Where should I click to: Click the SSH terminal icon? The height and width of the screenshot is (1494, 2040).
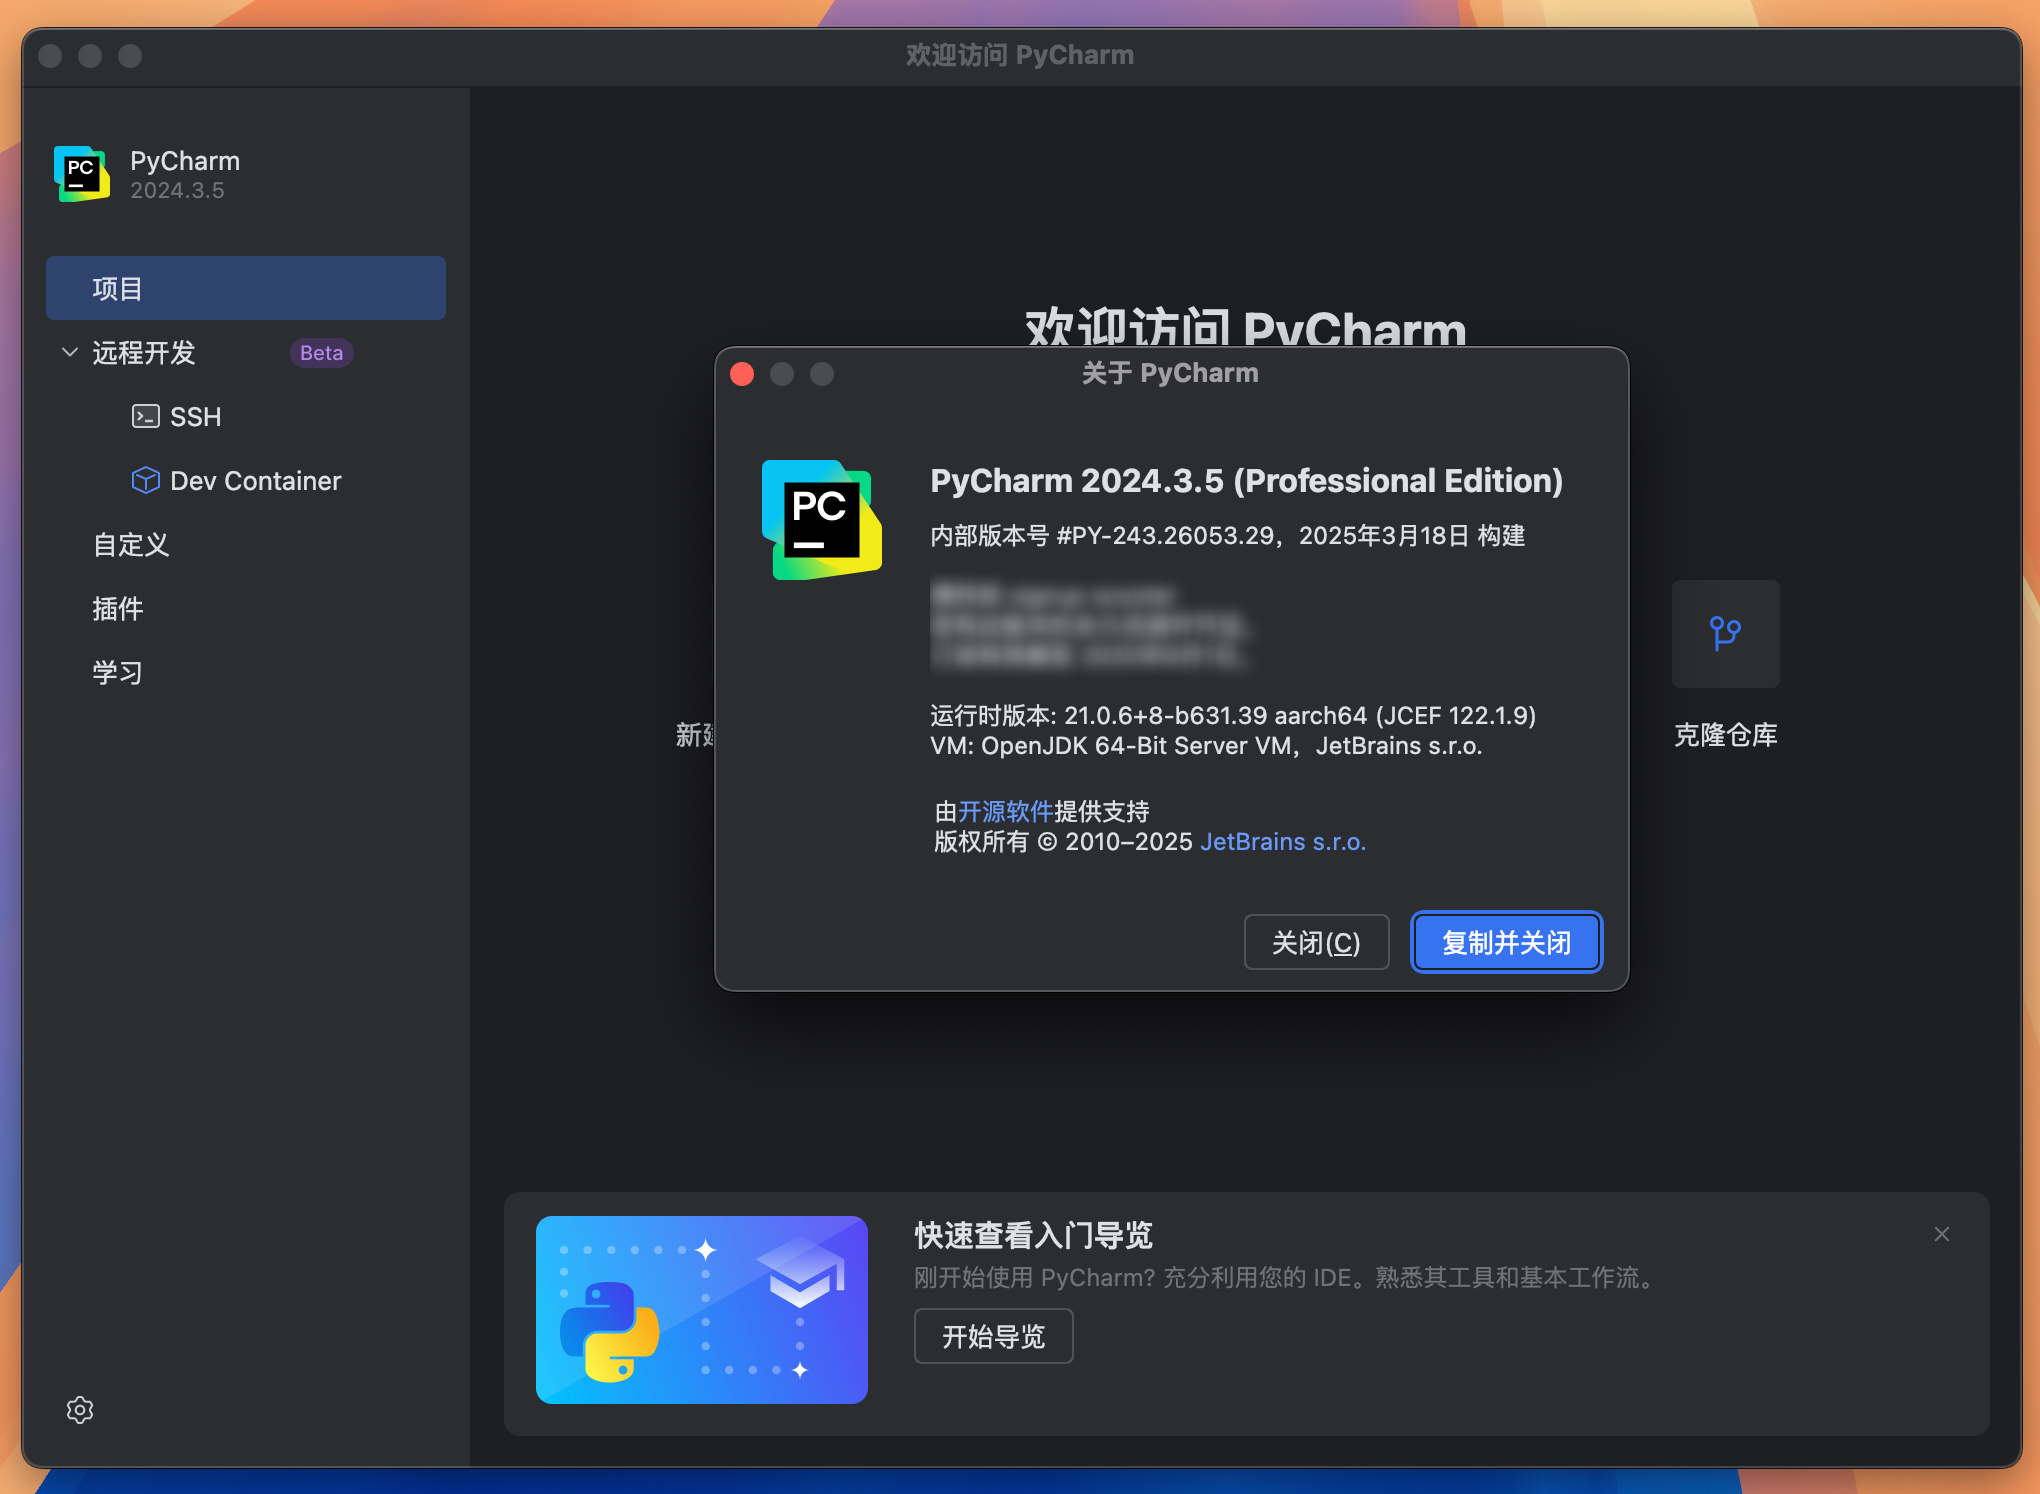point(145,416)
